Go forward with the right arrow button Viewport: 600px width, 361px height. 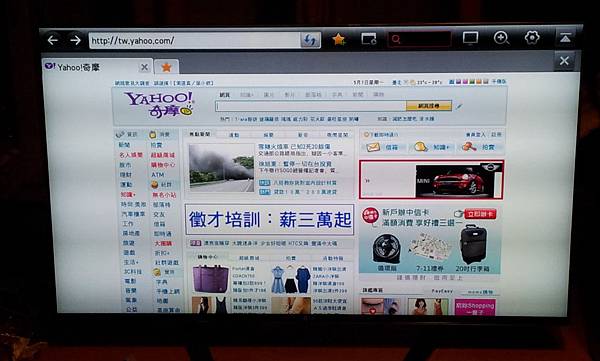pos(75,40)
